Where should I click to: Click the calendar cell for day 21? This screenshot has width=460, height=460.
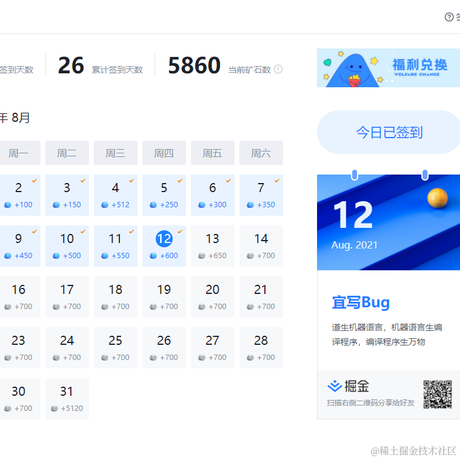[261, 297]
